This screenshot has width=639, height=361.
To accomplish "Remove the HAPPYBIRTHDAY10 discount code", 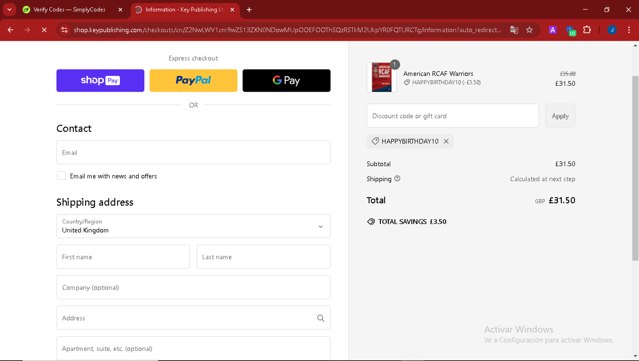I will [446, 141].
